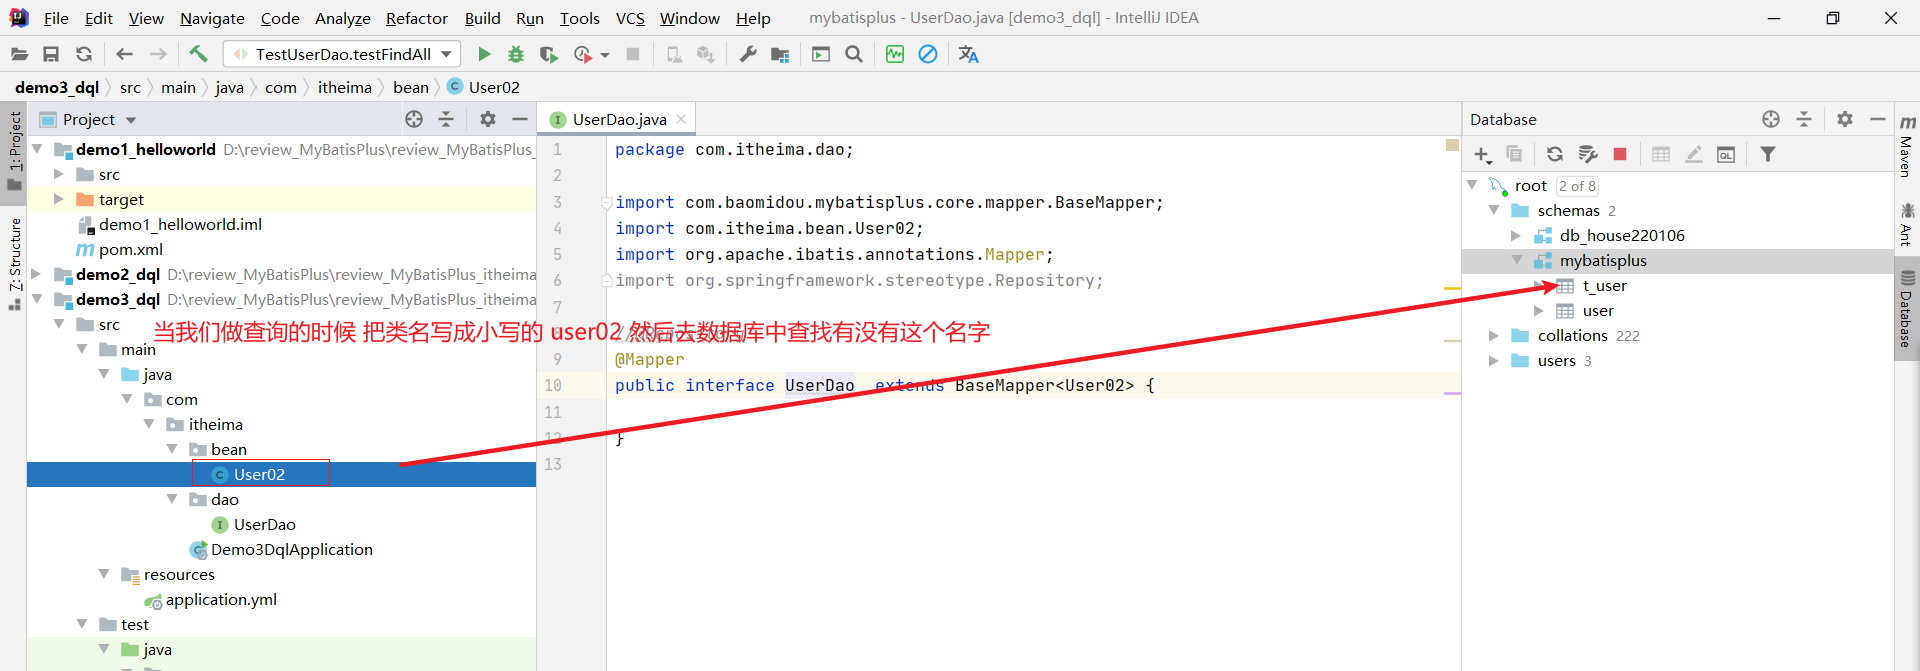Screen dimensions: 1920x671
Task: Stop the running process in main toolbar
Action: tap(633, 54)
